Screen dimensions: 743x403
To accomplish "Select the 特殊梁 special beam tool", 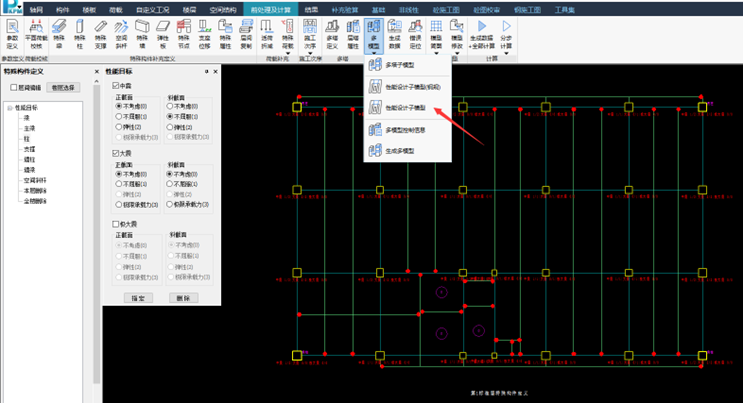I will point(59,34).
